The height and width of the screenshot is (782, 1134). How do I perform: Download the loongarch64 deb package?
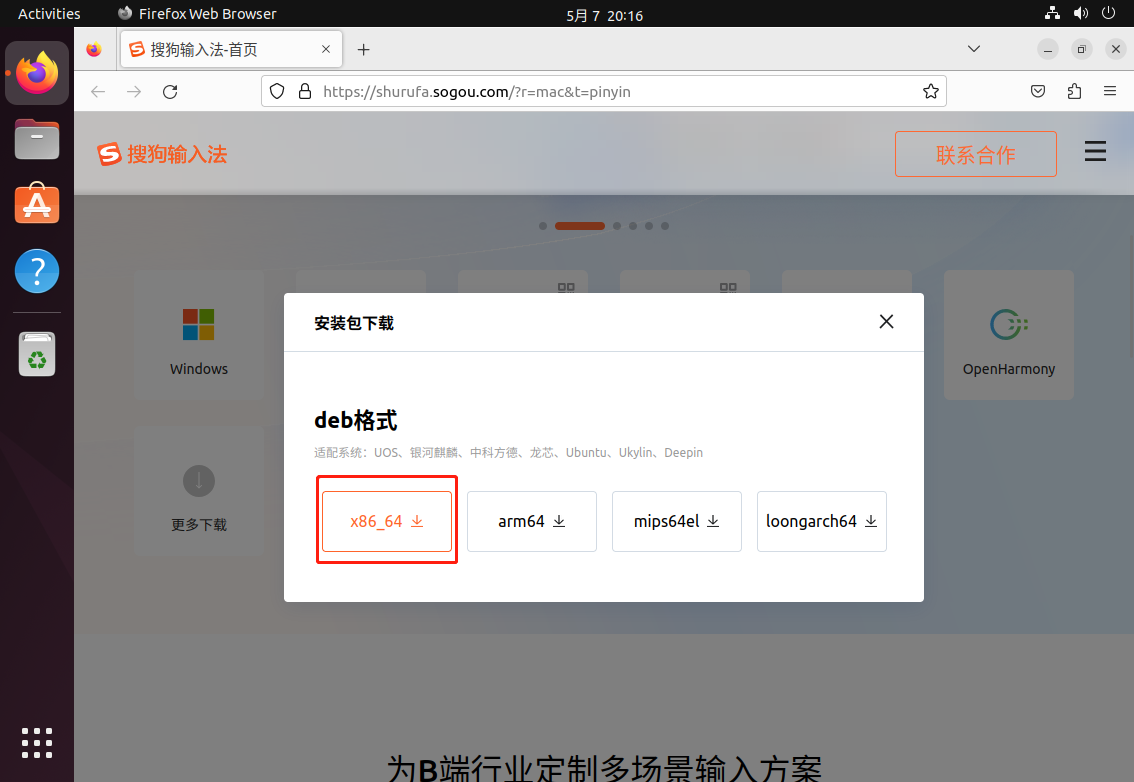click(x=822, y=522)
